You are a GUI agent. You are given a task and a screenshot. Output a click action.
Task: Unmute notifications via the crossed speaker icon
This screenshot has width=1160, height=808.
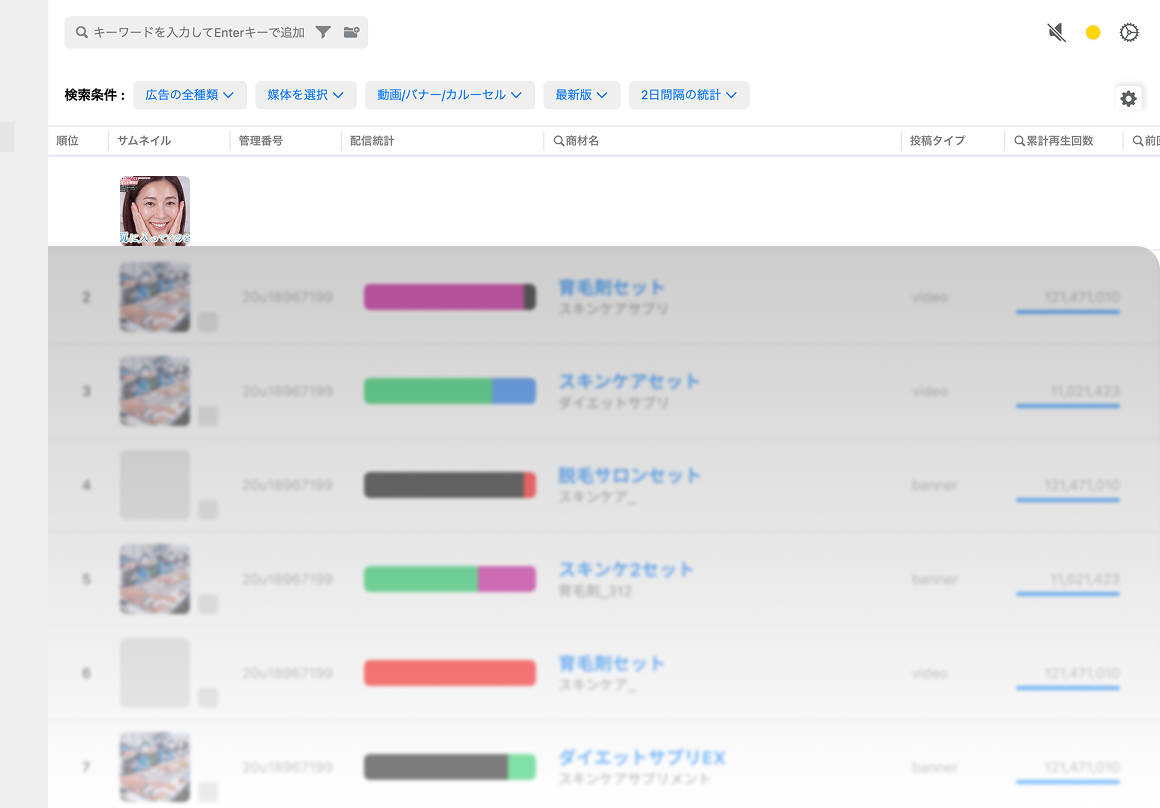1055,32
